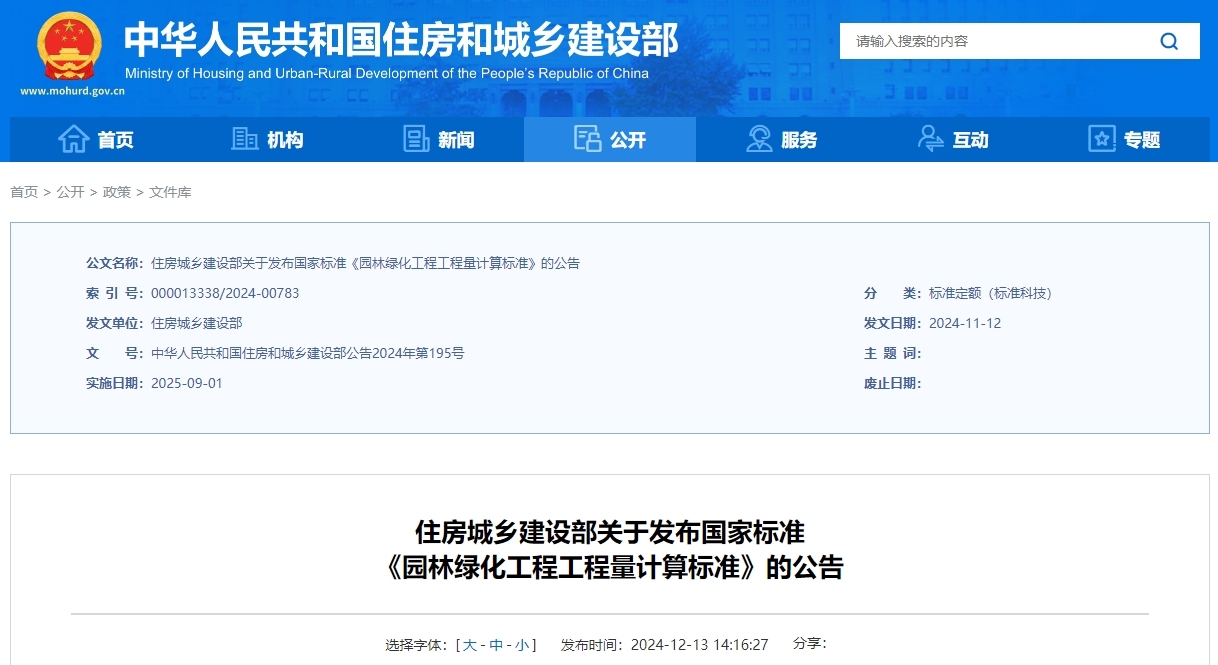Screen dimensions: 1218x665
Task: Click the search magnifier icon
Action: click(1168, 41)
